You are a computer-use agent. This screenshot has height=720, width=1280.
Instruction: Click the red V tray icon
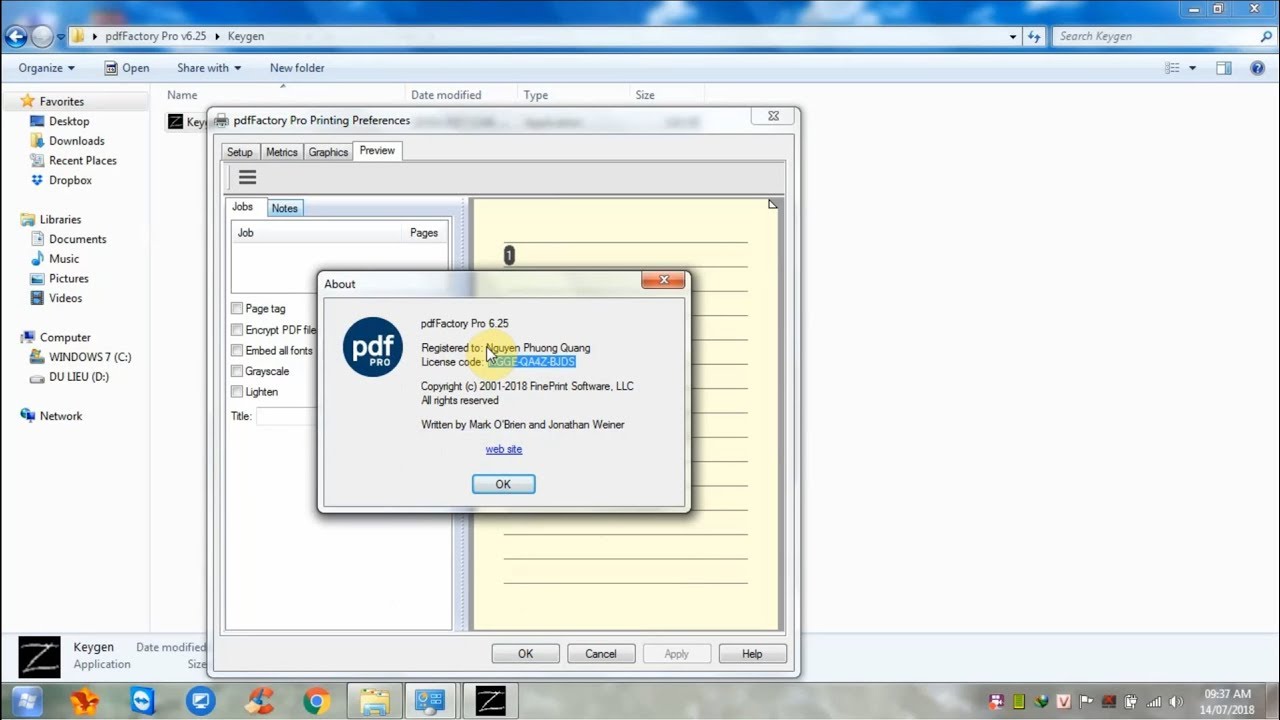tap(1063, 701)
